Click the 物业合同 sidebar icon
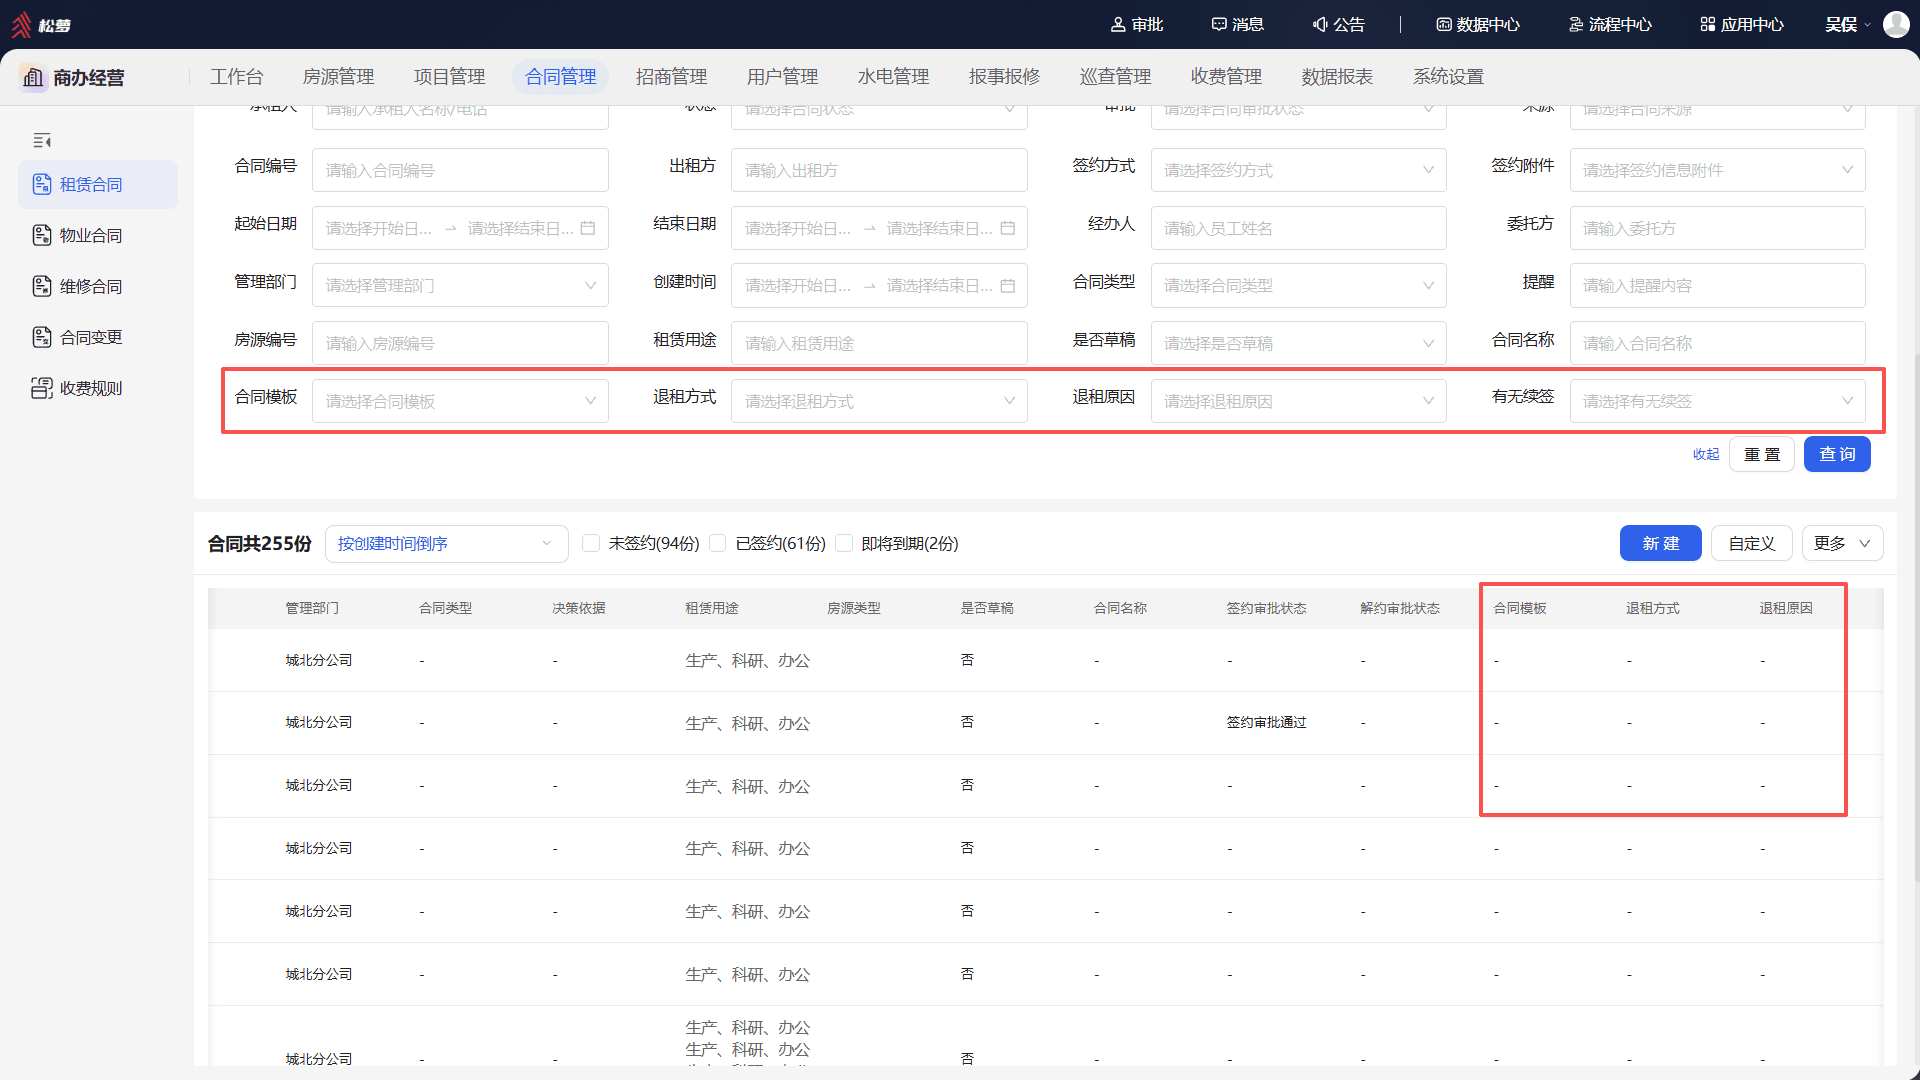 [x=42, y=235]
